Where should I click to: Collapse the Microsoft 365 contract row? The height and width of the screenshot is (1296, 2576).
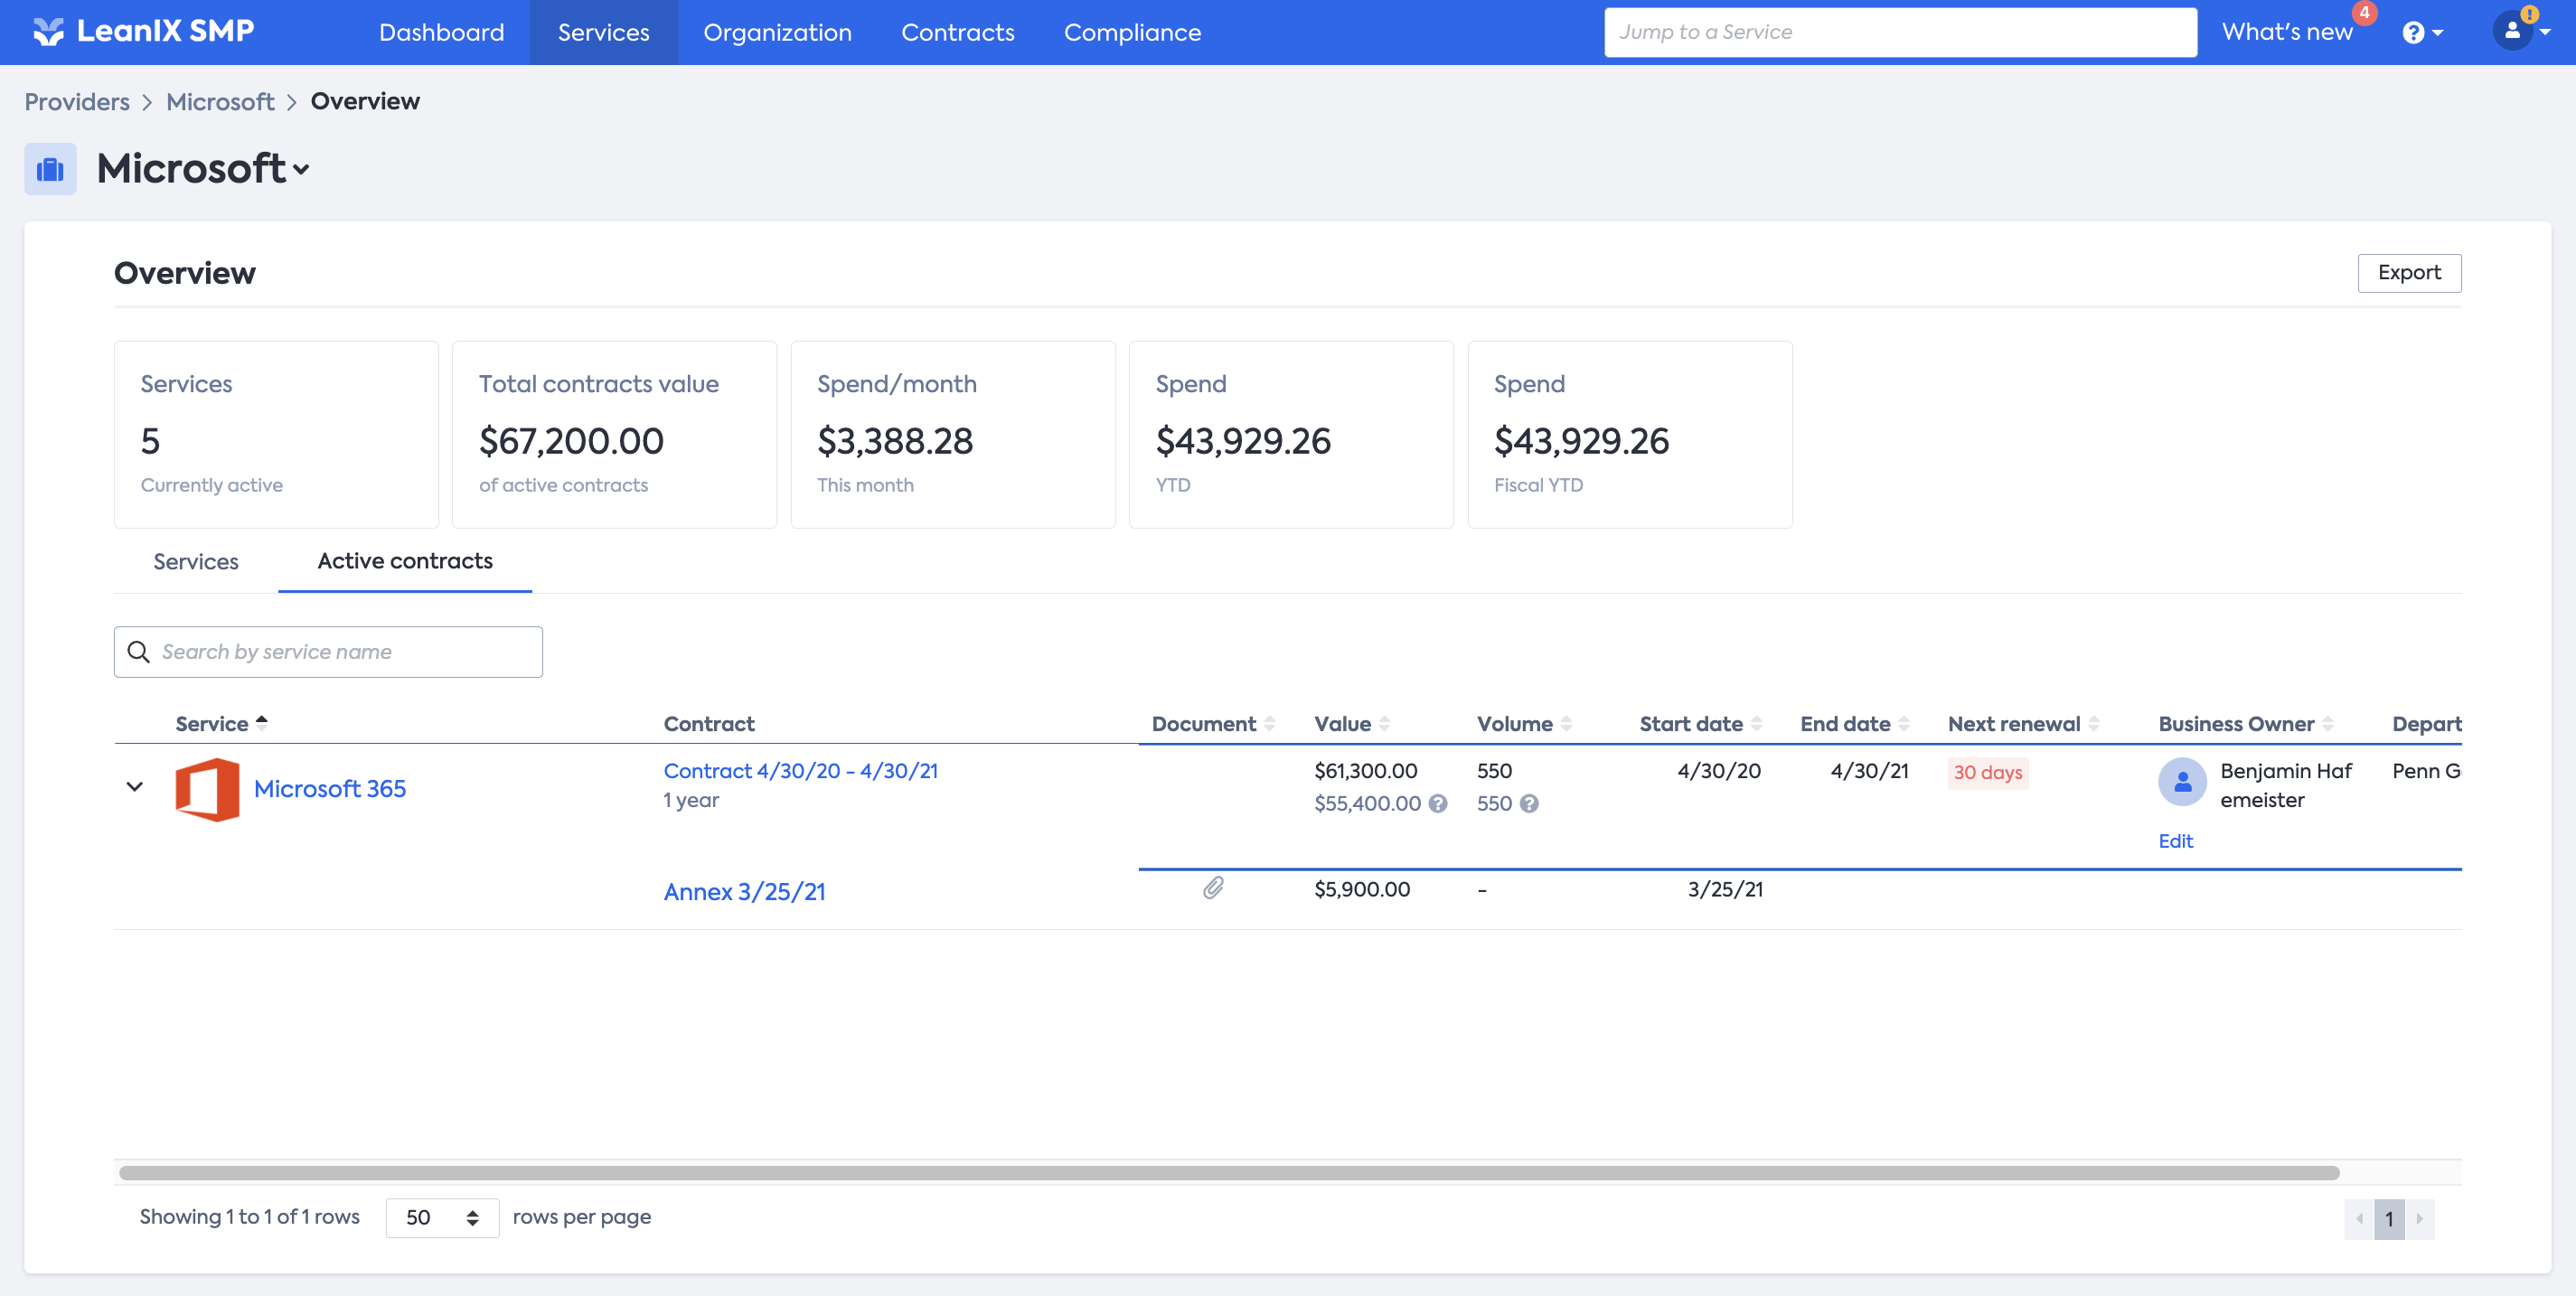pos(135,787)
